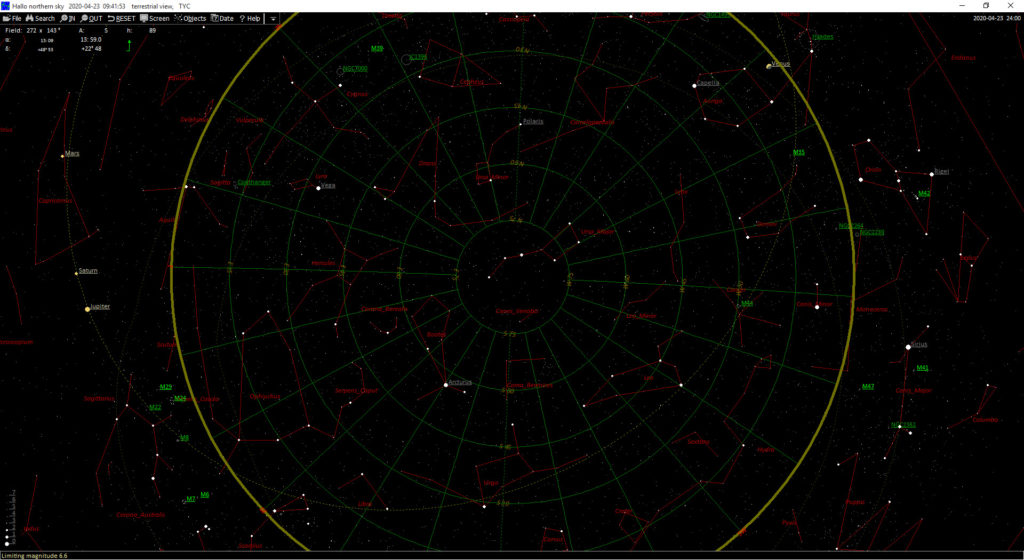This screenshot has height=560, width=1024.
Task: Click the Capricornus constellation name
Action: click(x=56, y=200)
